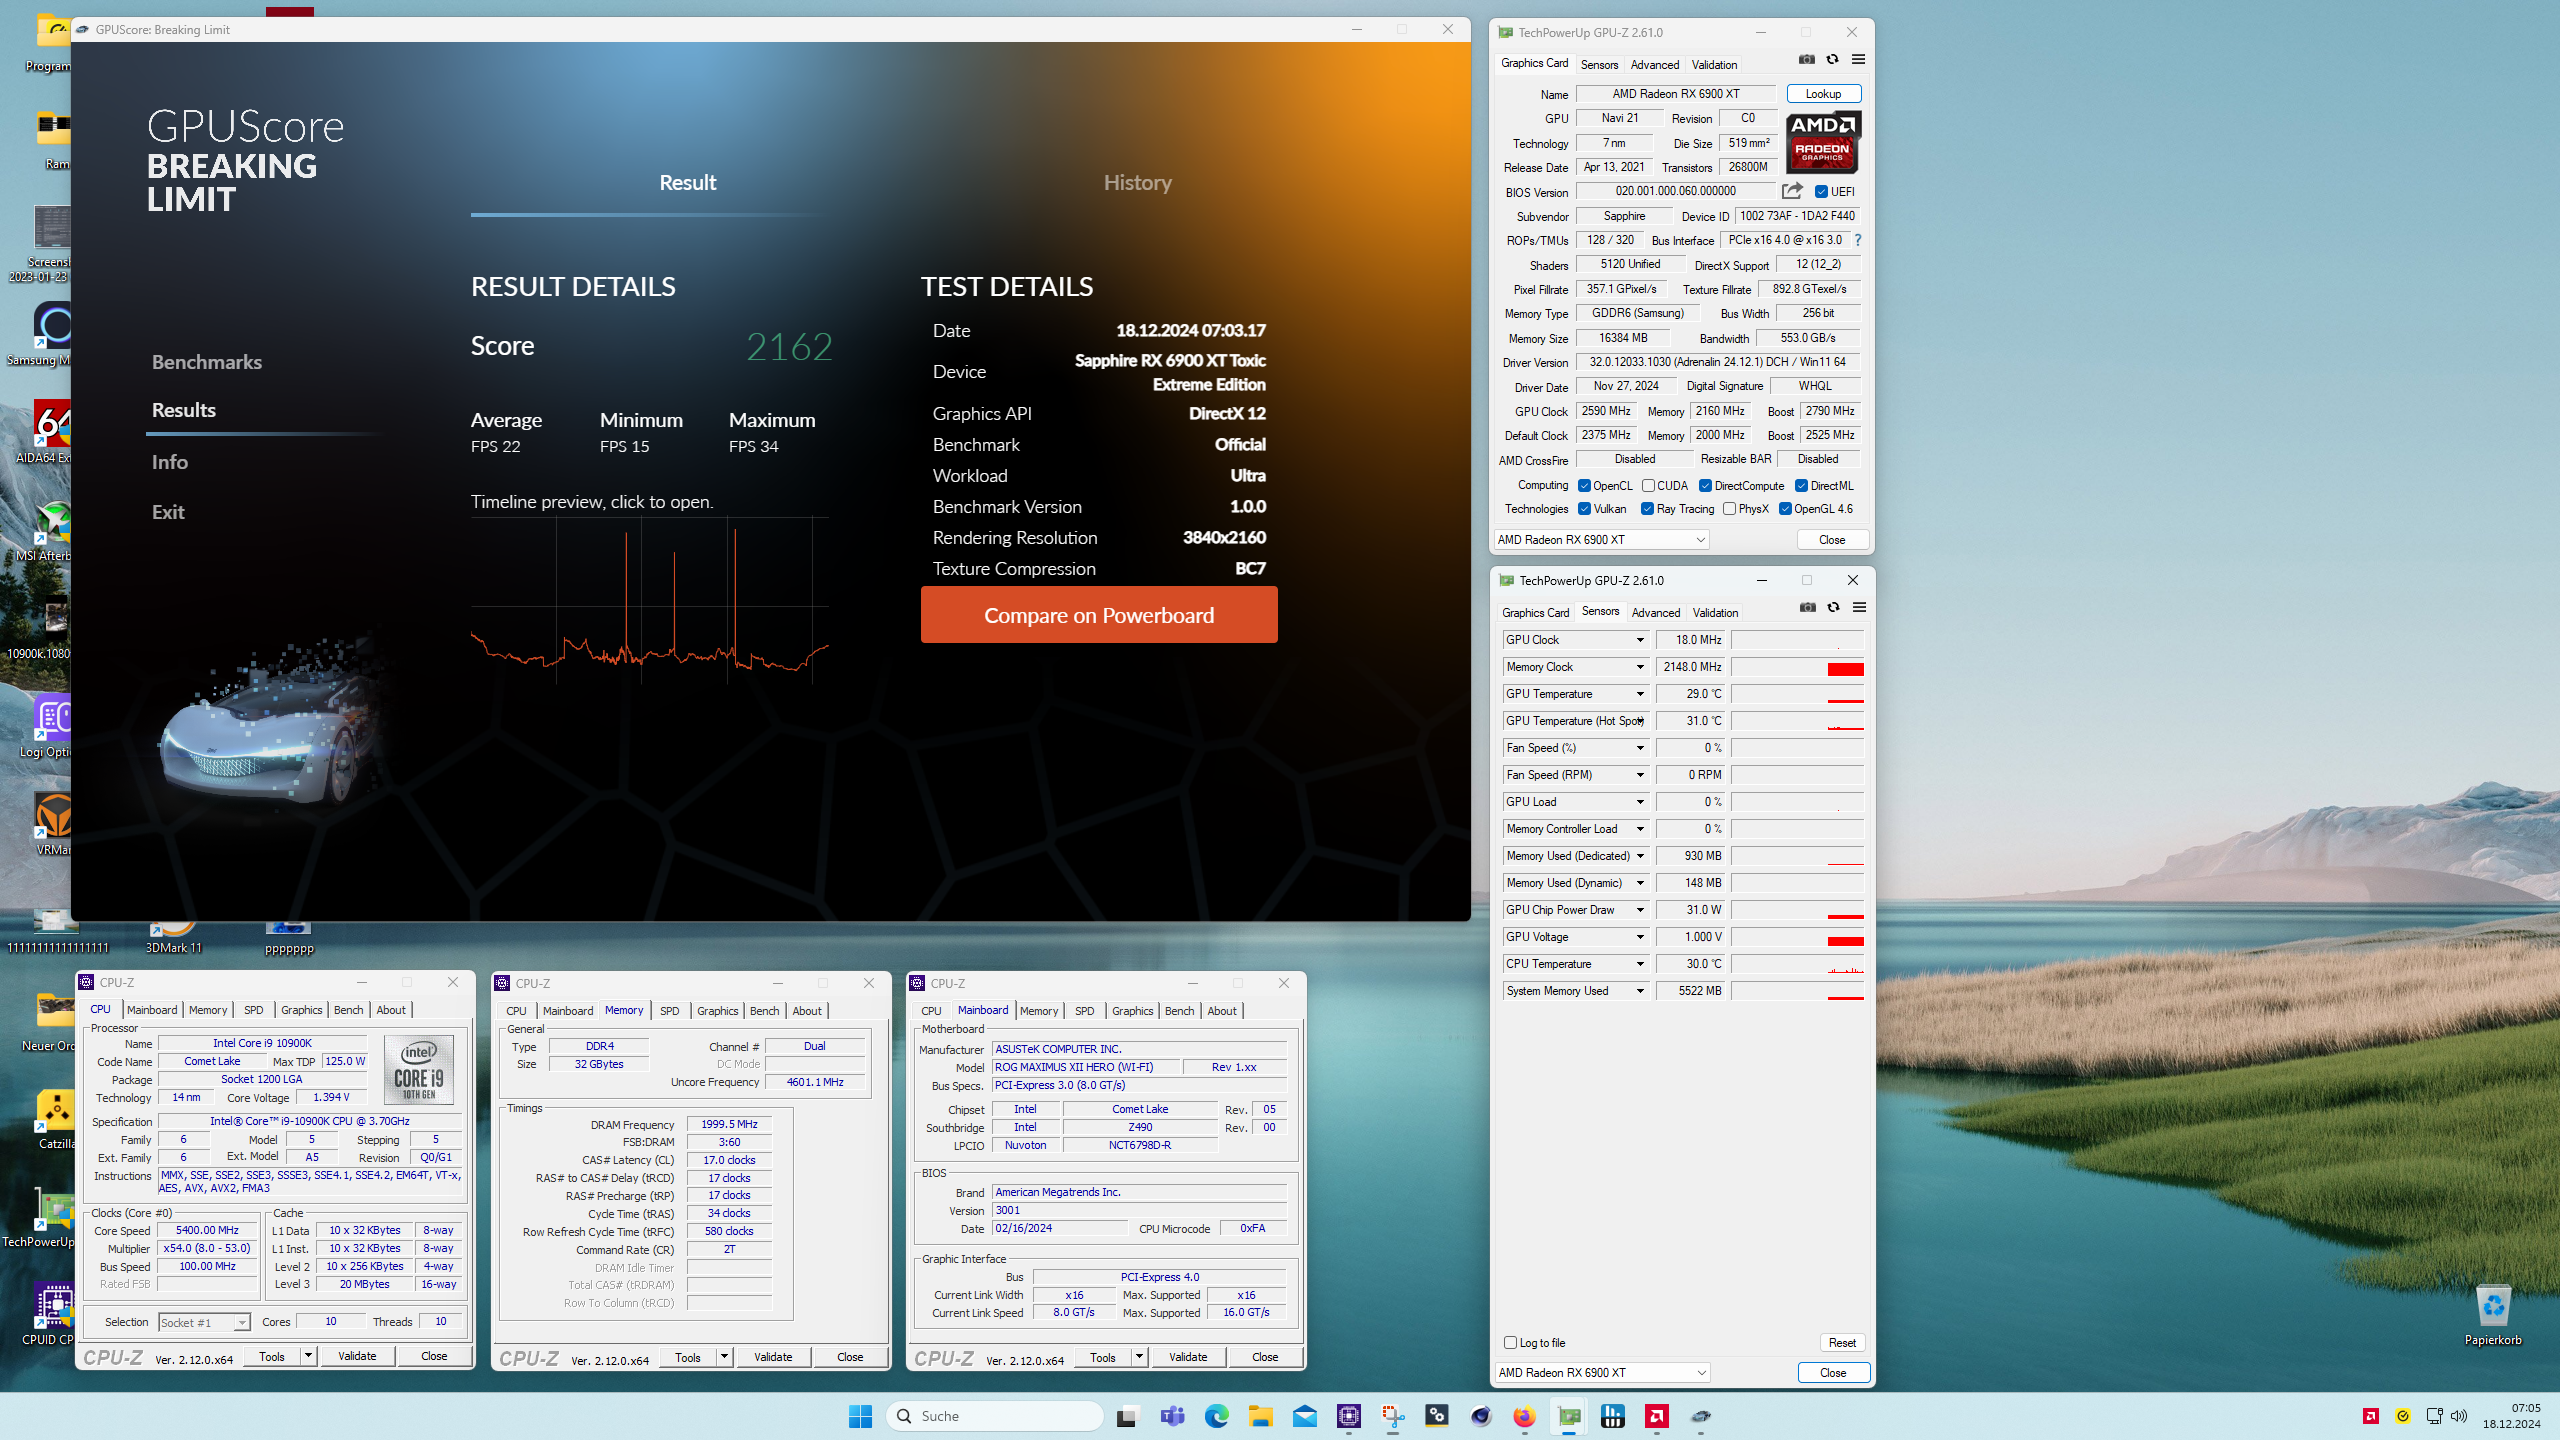2560x1440 pixels.
Task: Switch to the Validation tab in the GPU-Z Sensors window
Action: (x=1715, y=613)
